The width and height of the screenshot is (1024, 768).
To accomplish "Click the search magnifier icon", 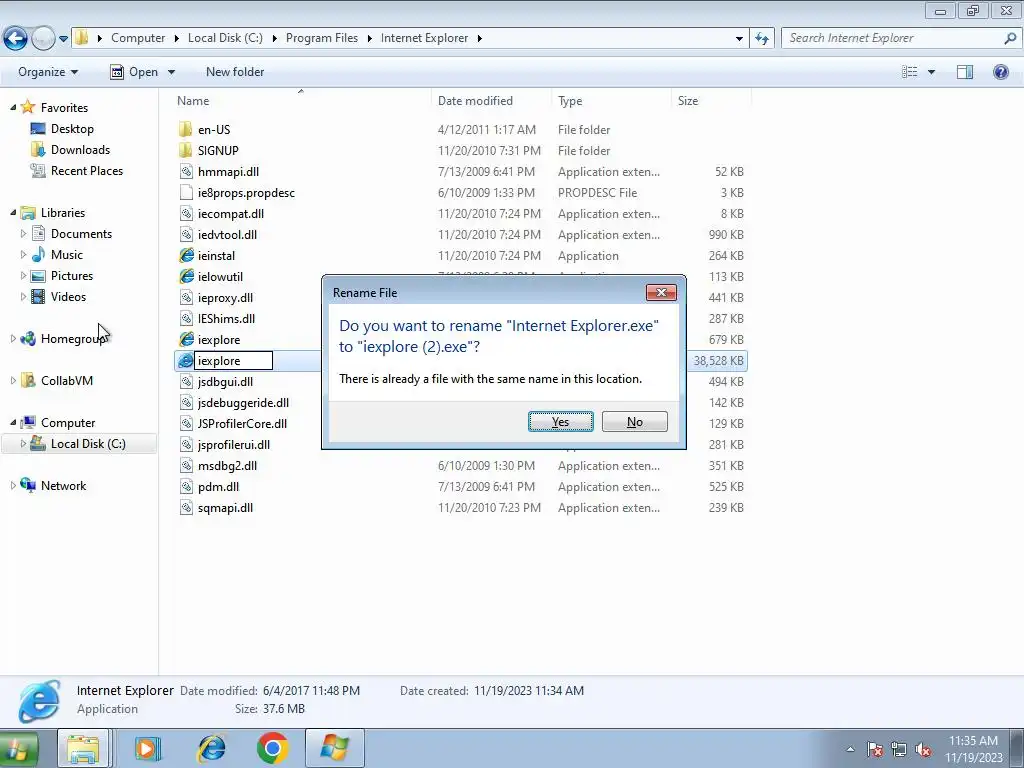I will (1010, 38).
